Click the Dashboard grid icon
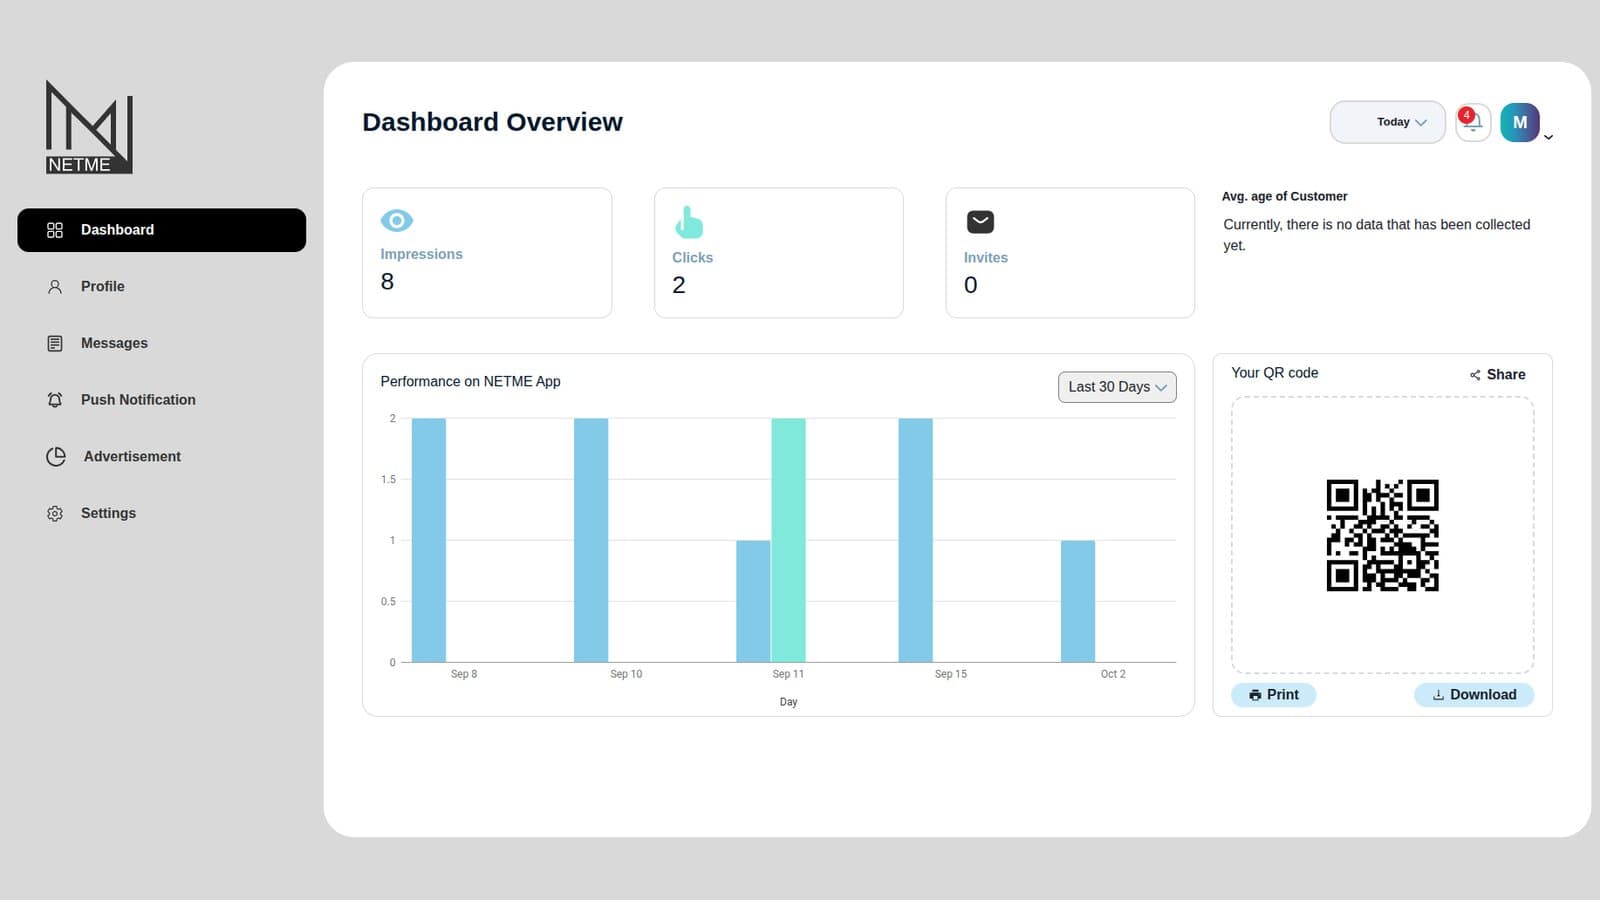 pyautogui.click(x=55, y=230)
